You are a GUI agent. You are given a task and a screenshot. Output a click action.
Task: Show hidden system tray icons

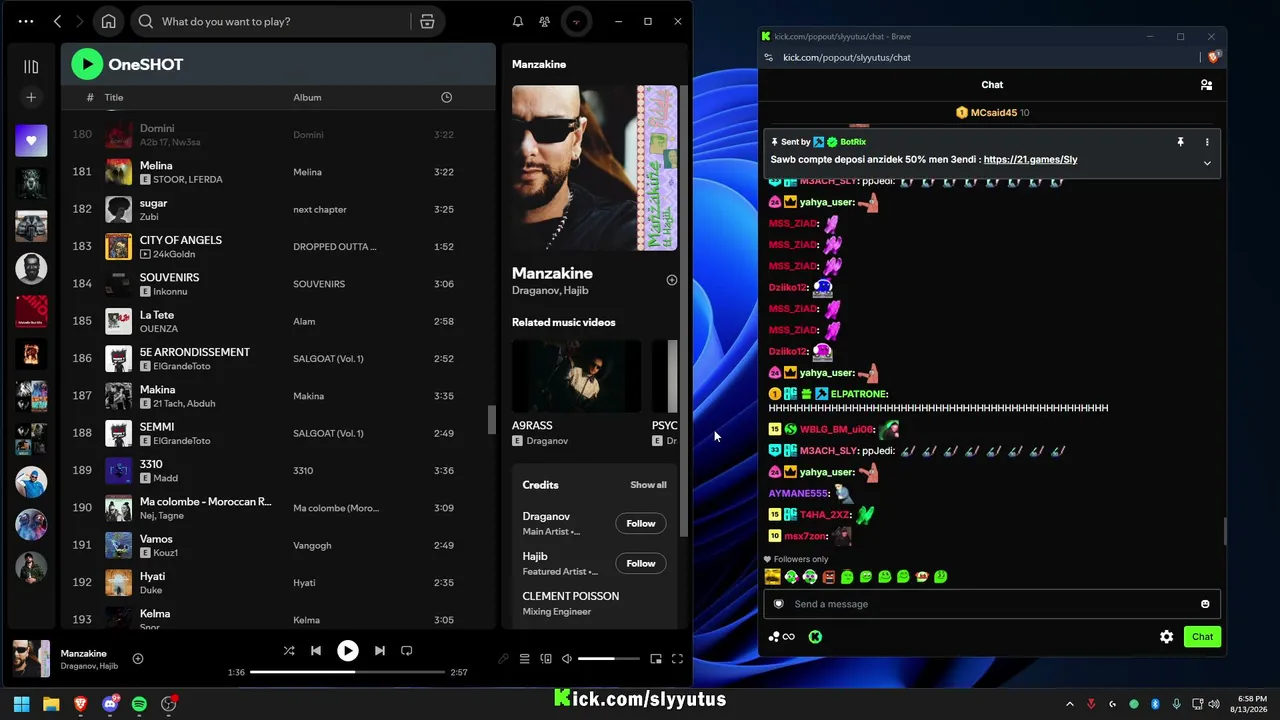pyautogui.click(x=1070, y=704)
